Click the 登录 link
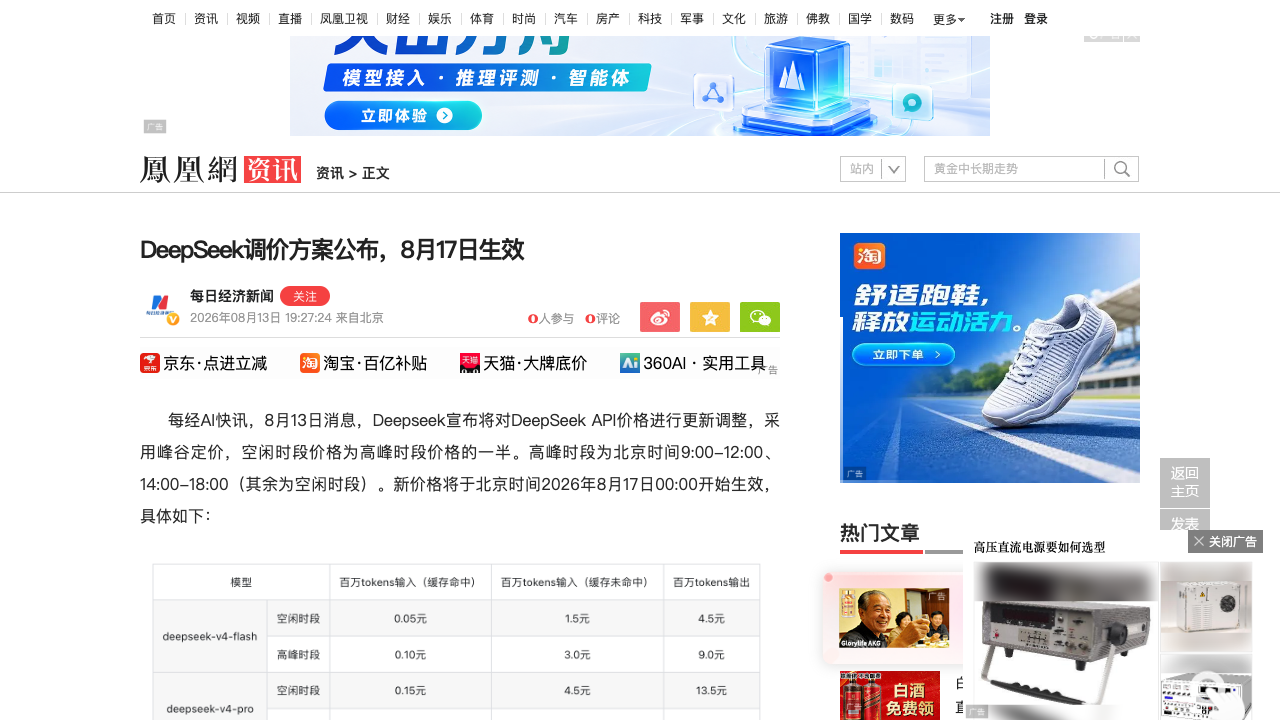Image resolution: width=1280 pixels, height=720 pixels. (1036, 19)
